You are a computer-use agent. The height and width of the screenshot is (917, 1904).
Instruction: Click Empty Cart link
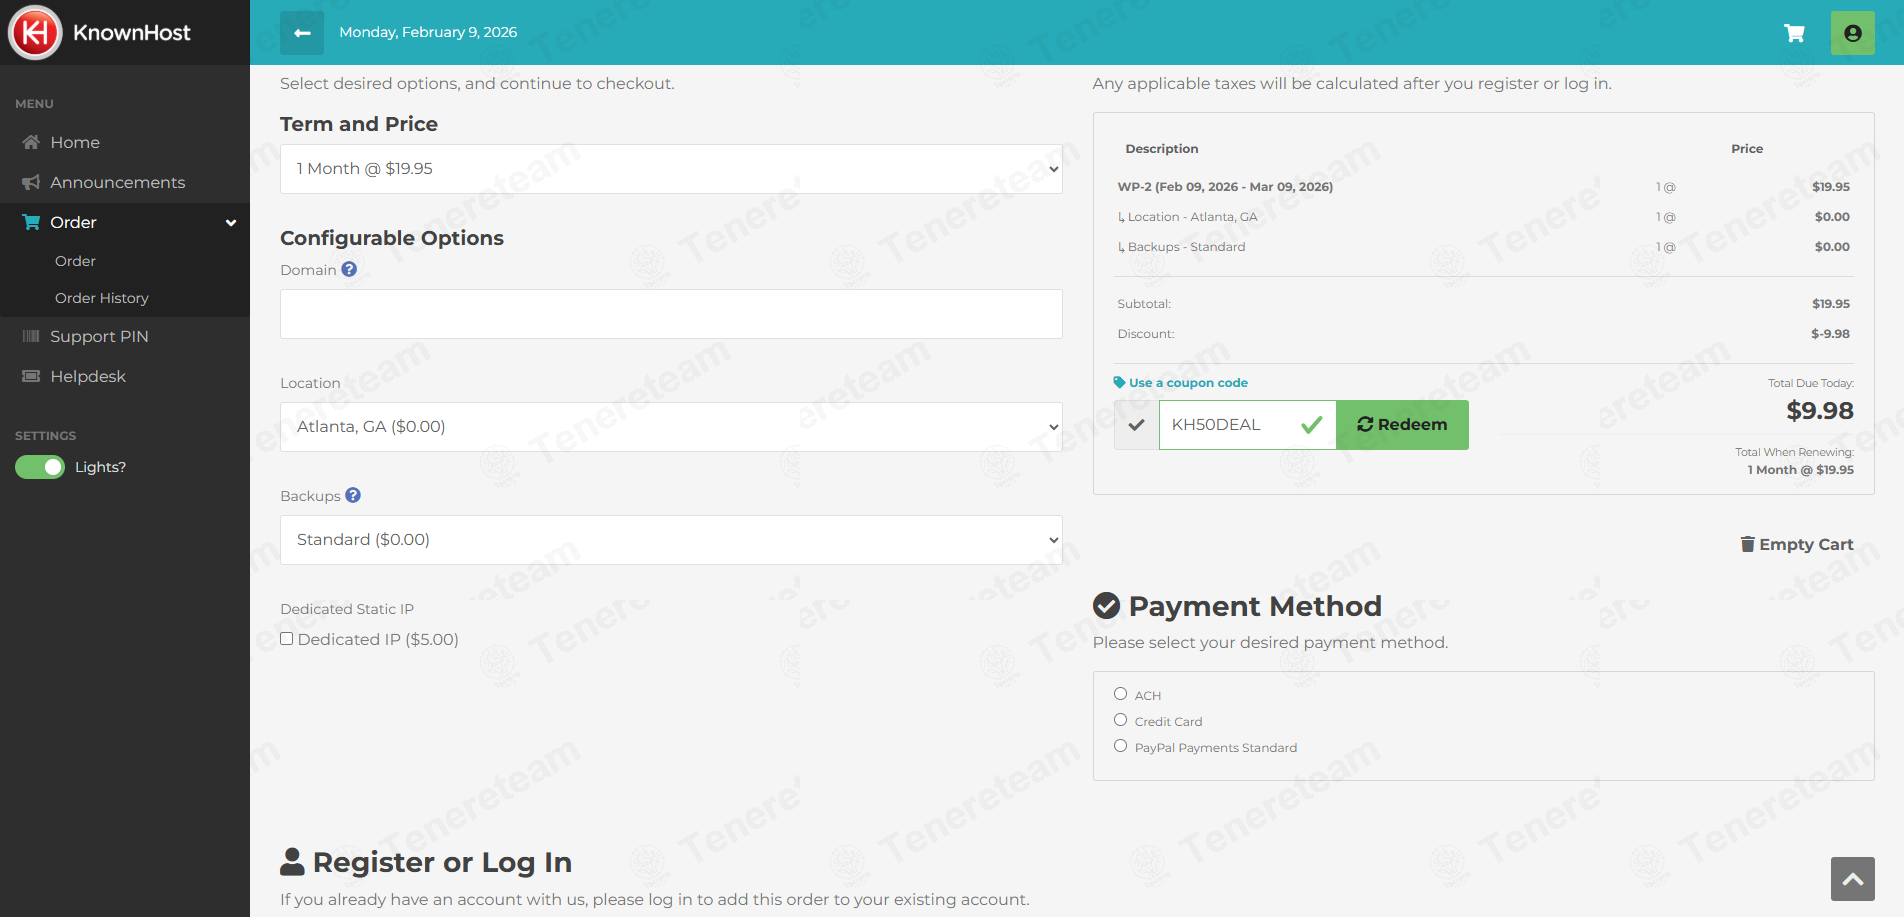[x=1797, y=544]
